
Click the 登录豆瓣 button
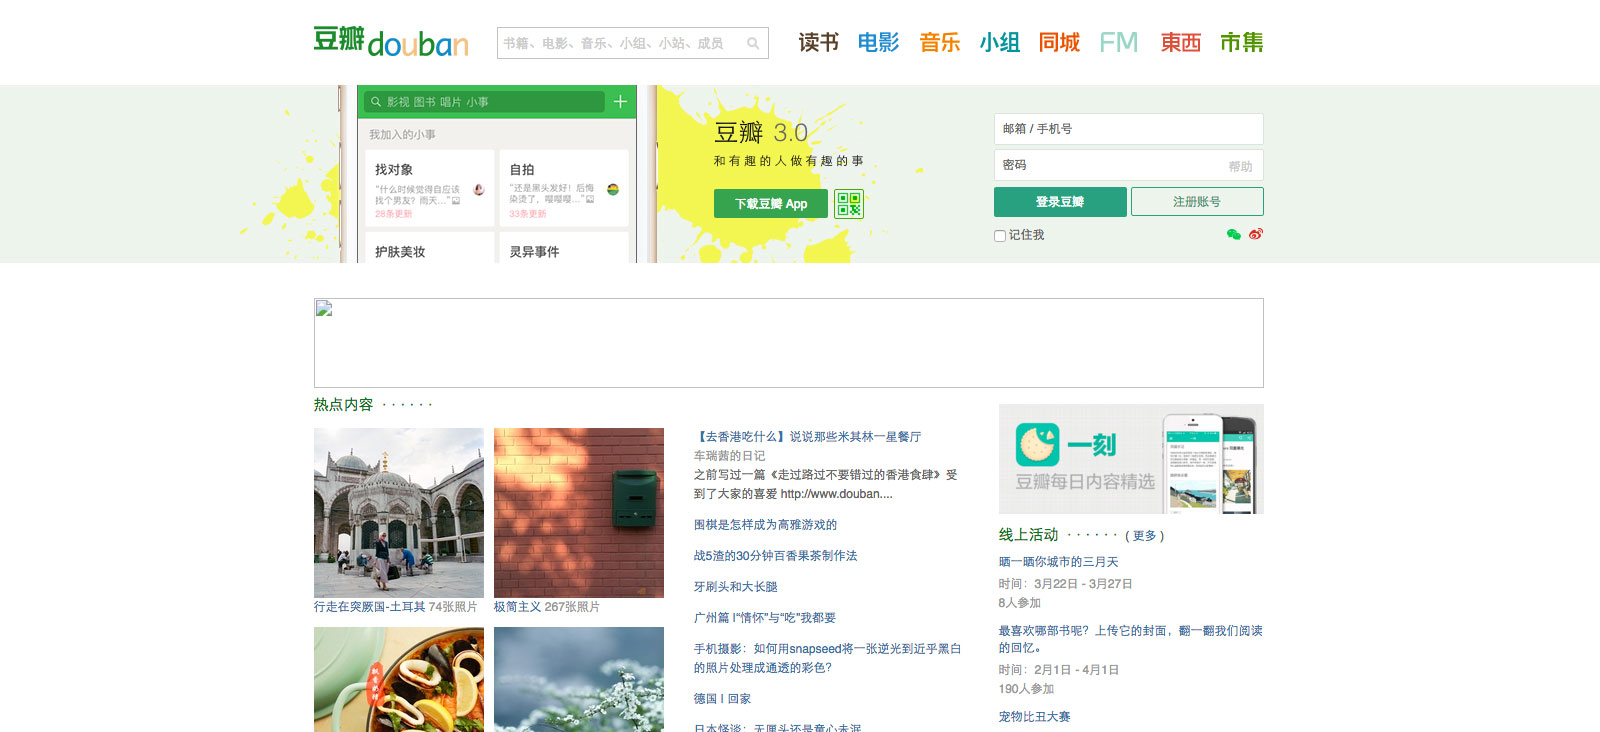(1060, 202)
